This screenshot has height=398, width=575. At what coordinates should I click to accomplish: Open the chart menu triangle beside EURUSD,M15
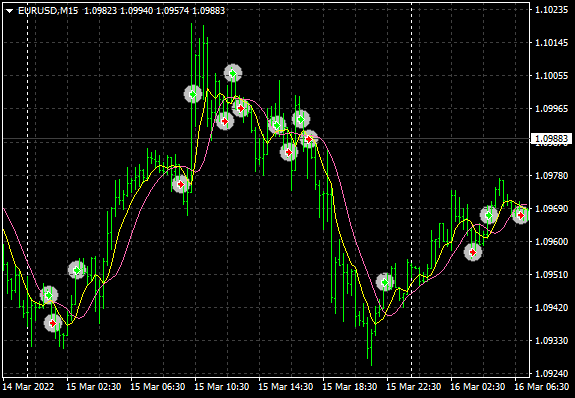10,11
